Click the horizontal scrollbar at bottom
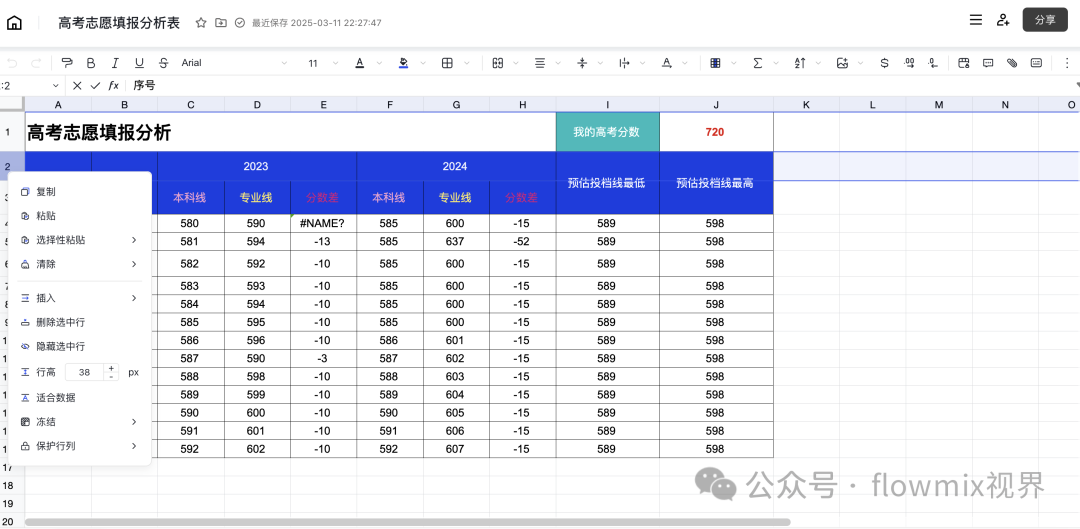The image size is (1080, 529). [408, 522]
